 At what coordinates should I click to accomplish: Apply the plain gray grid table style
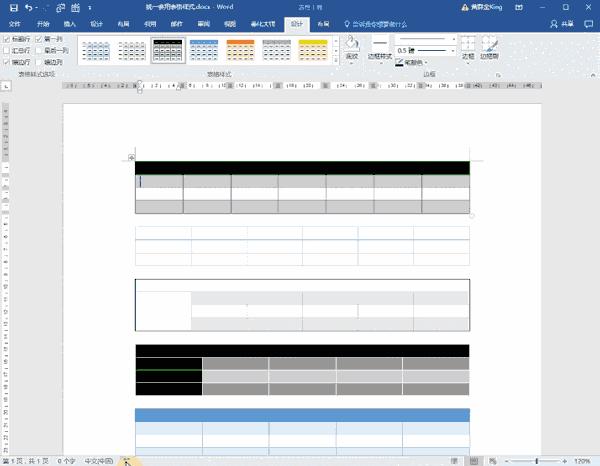132,51
